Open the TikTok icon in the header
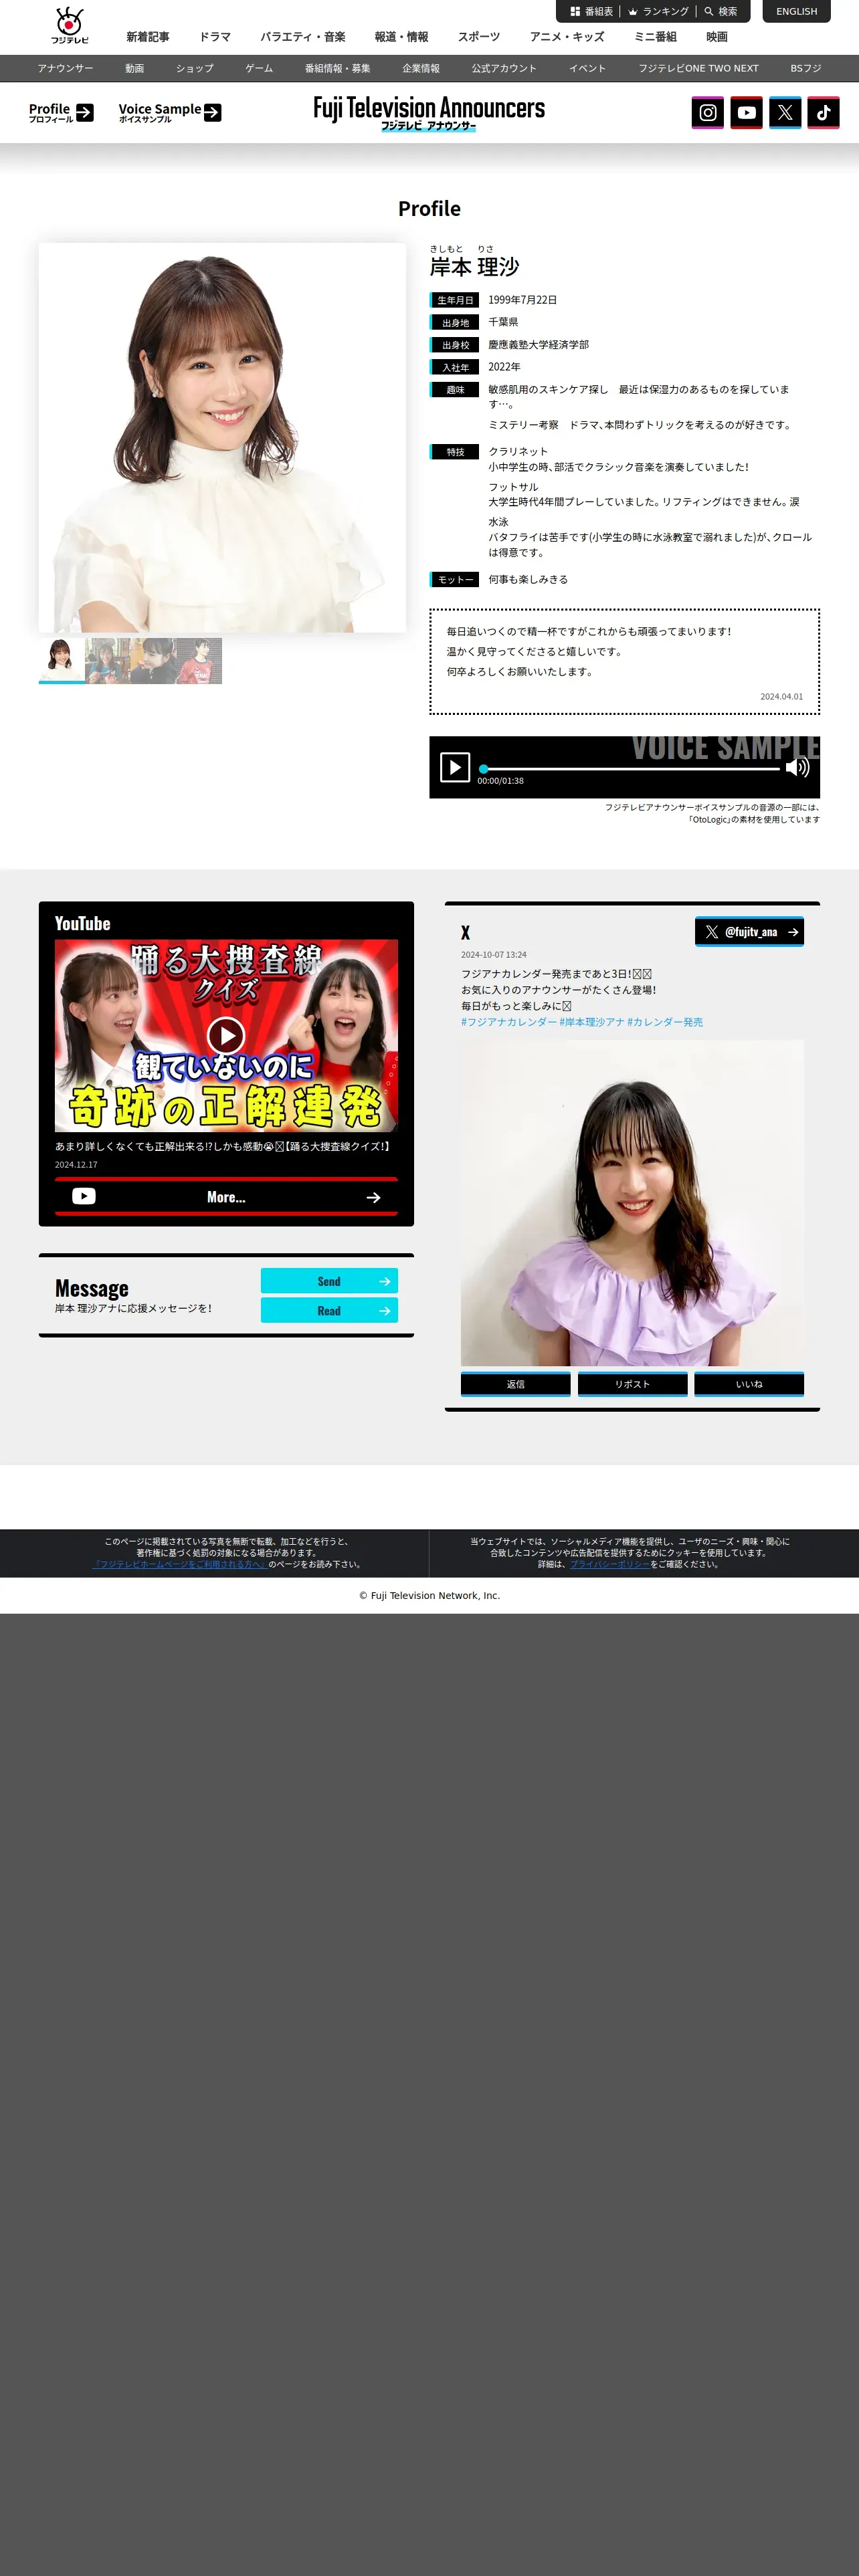Screen dimensions: 859x2576 point(823,112)
